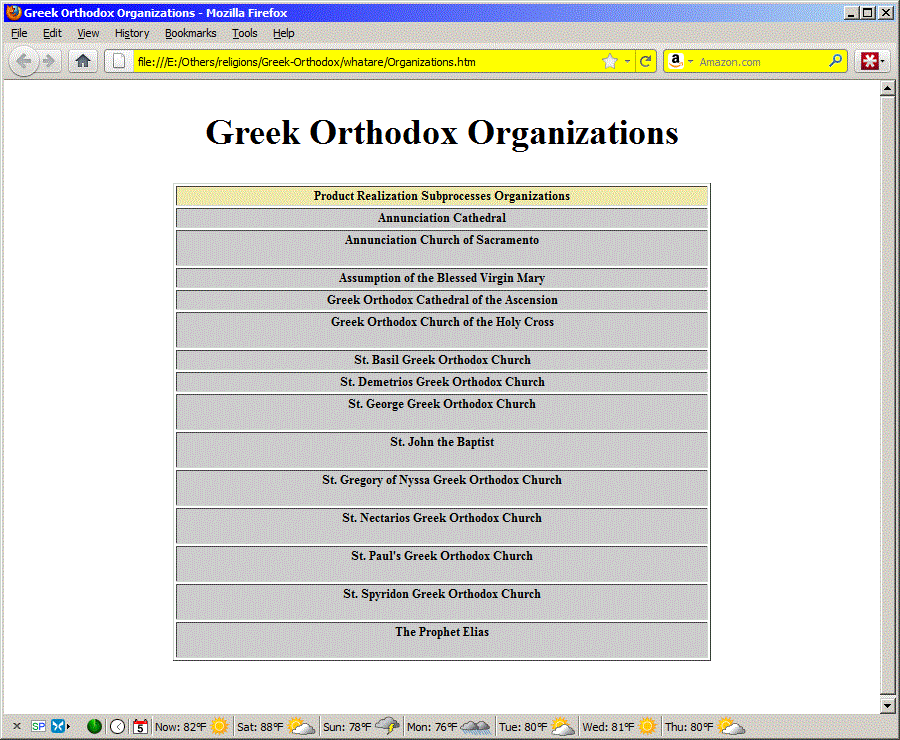
Task: Click the sun icon beside Now: 82°F
Action: coord(219,726)
